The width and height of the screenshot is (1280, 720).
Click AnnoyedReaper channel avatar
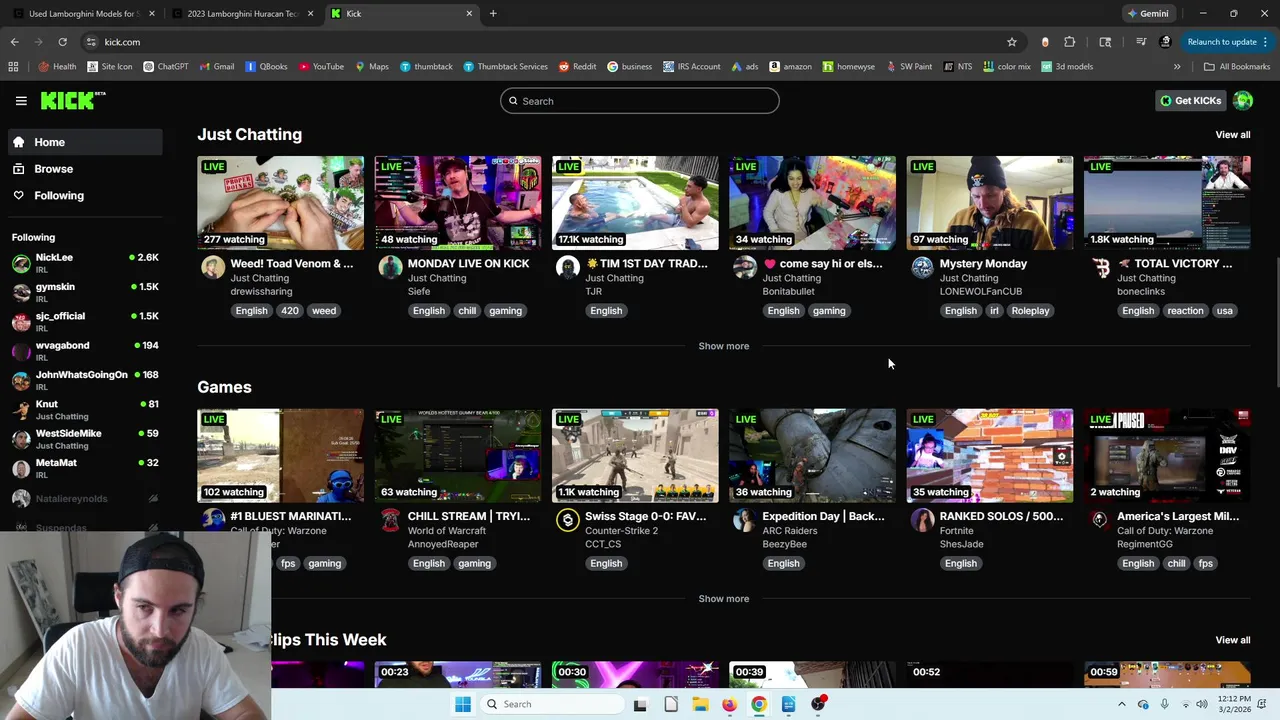point(390,520)
